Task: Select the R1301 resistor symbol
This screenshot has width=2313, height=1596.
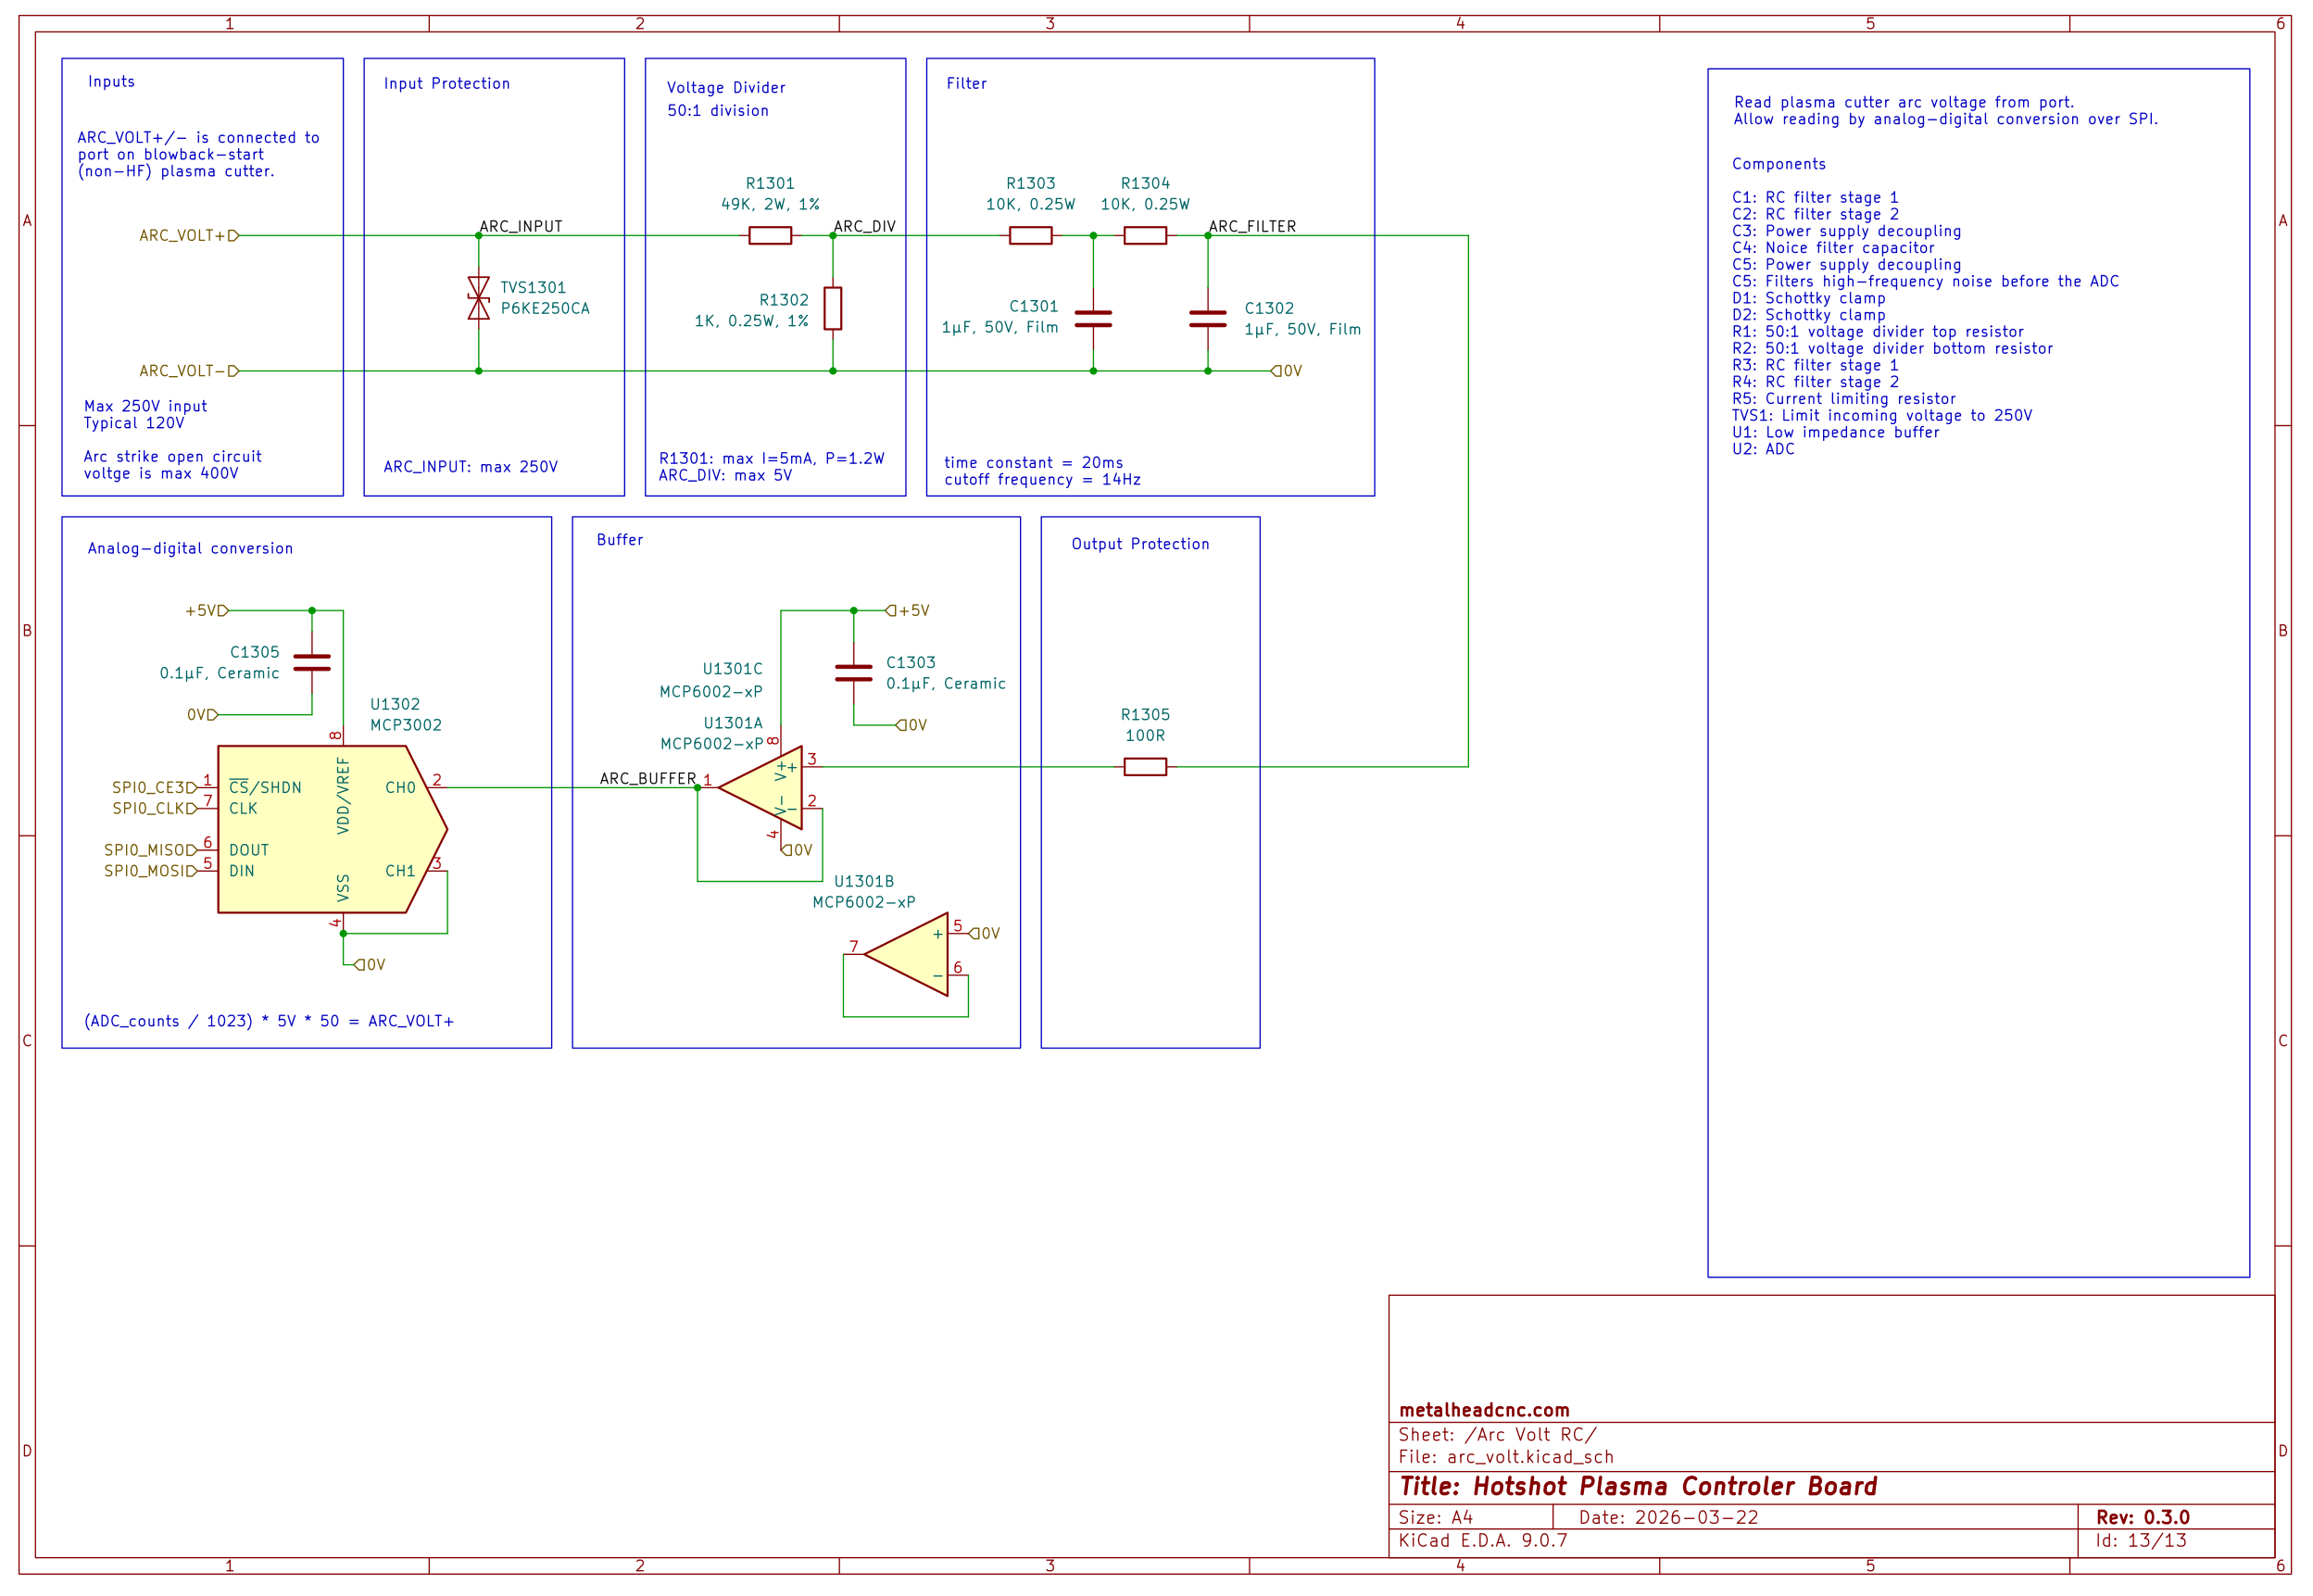Action: (769, 236)
